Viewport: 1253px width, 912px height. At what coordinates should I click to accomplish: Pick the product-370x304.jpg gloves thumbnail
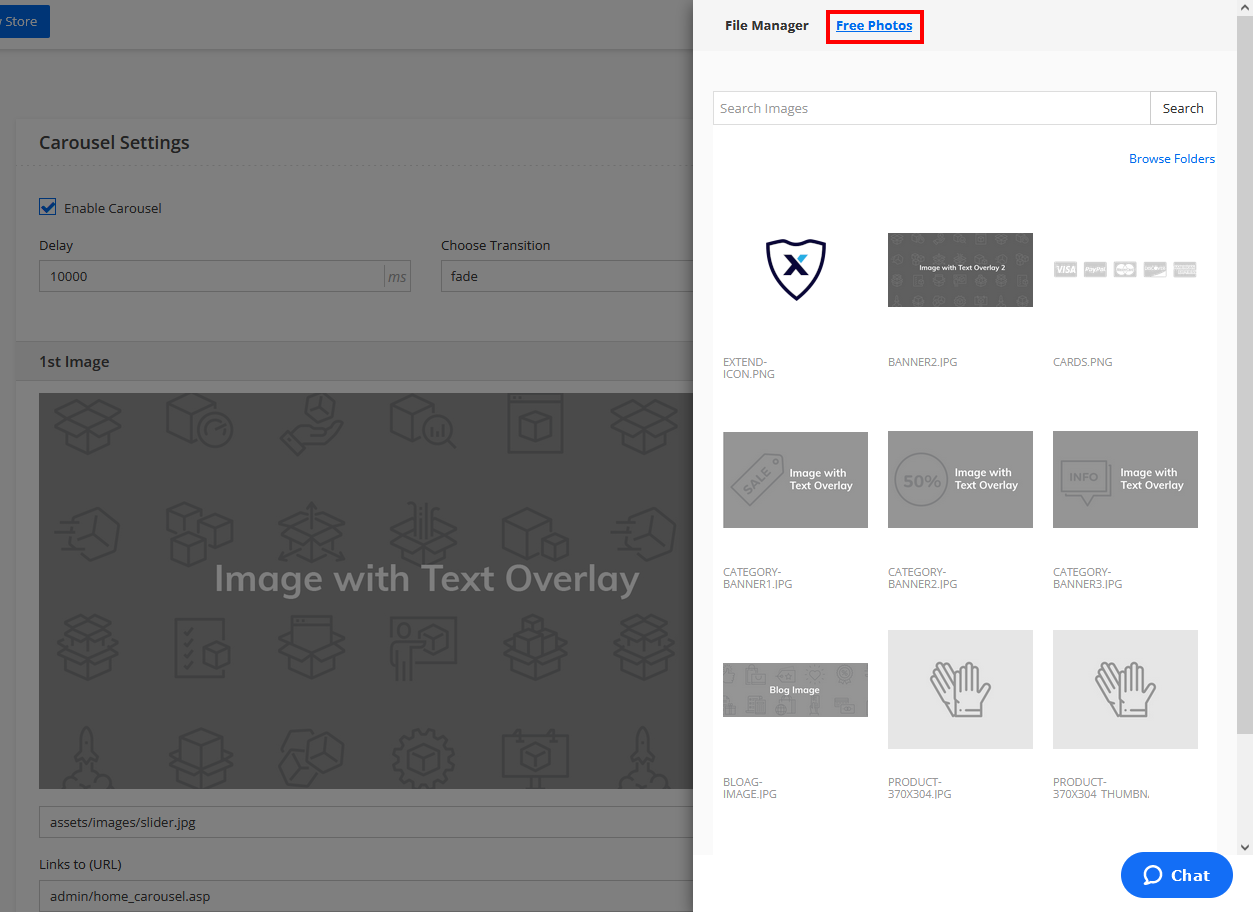click(960, 689)
